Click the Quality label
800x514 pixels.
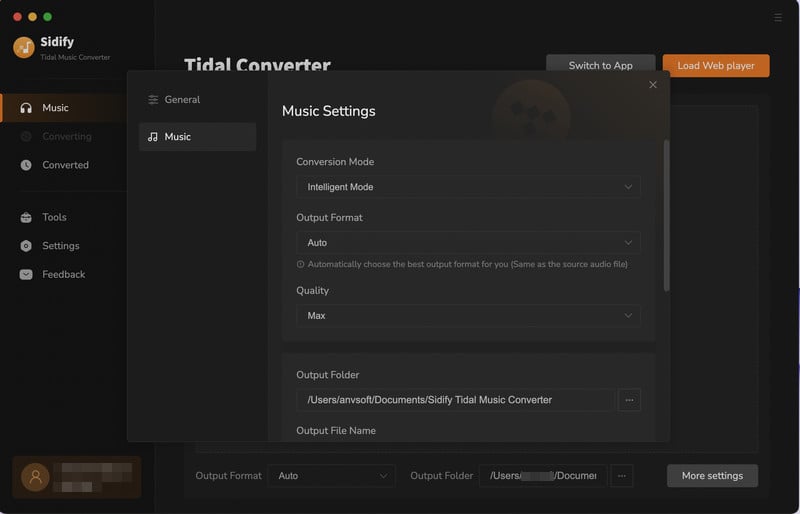[x=312, y=290]
